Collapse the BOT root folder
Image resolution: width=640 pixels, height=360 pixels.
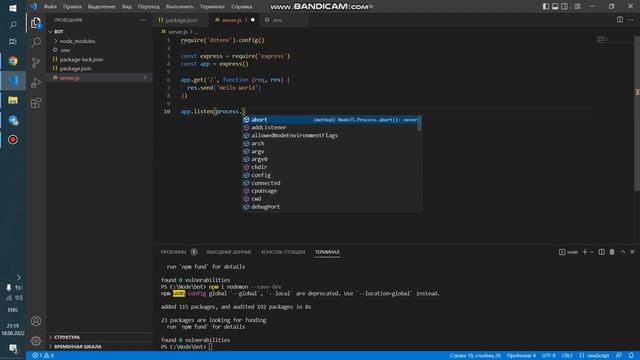100,31
